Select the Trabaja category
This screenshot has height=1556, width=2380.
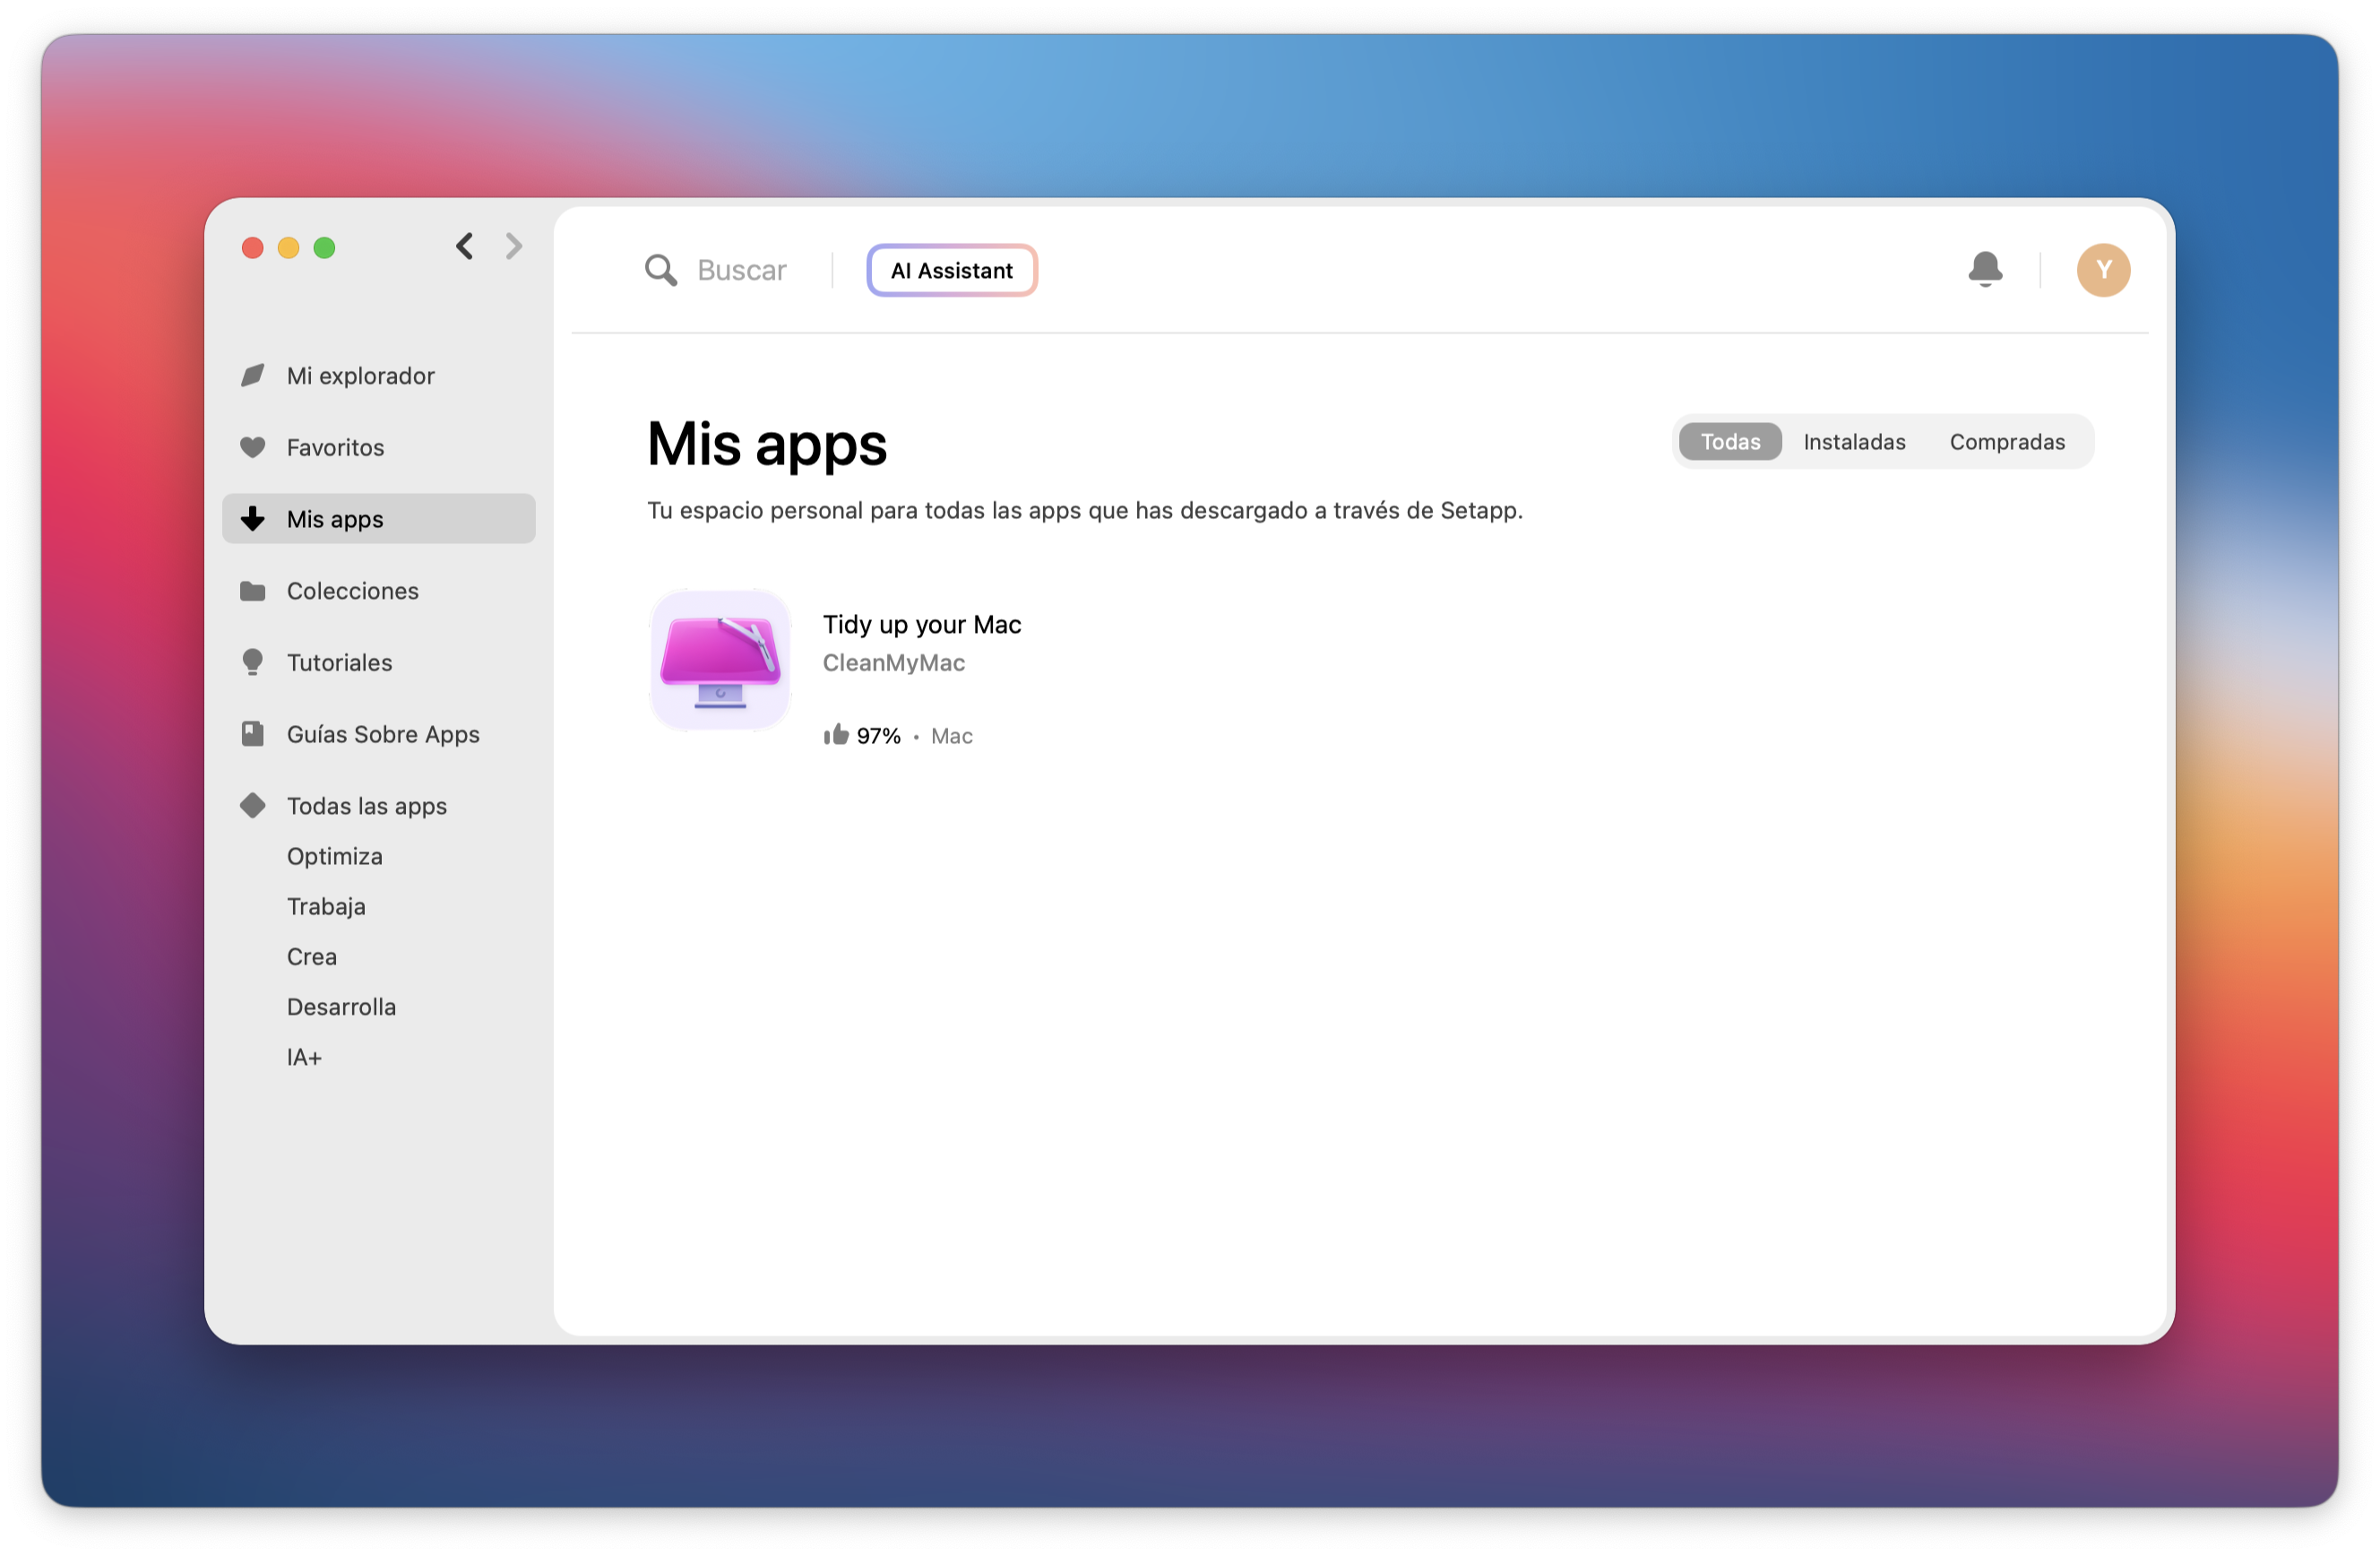coord(326,907)
